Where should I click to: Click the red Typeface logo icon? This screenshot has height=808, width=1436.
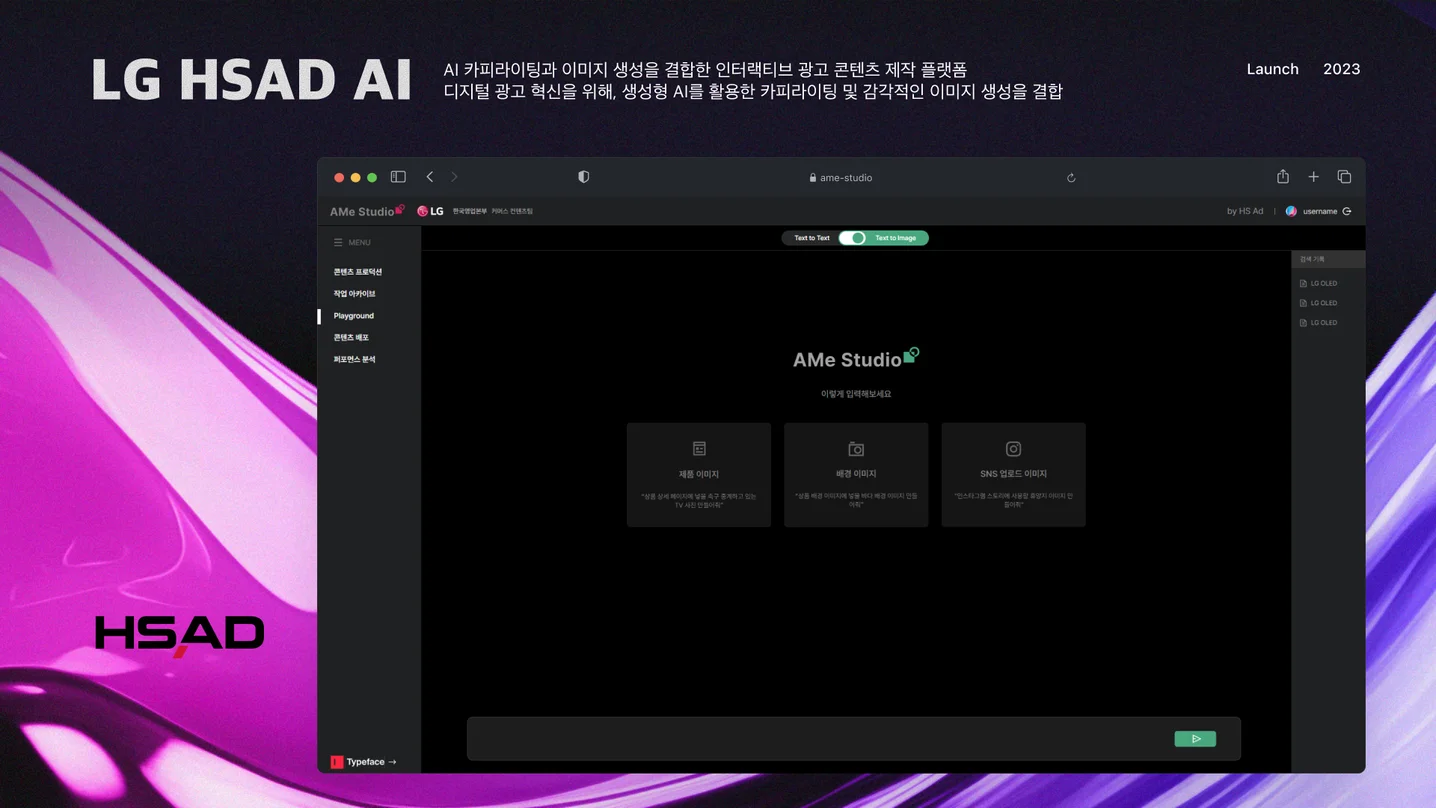[x=337, y=762]
